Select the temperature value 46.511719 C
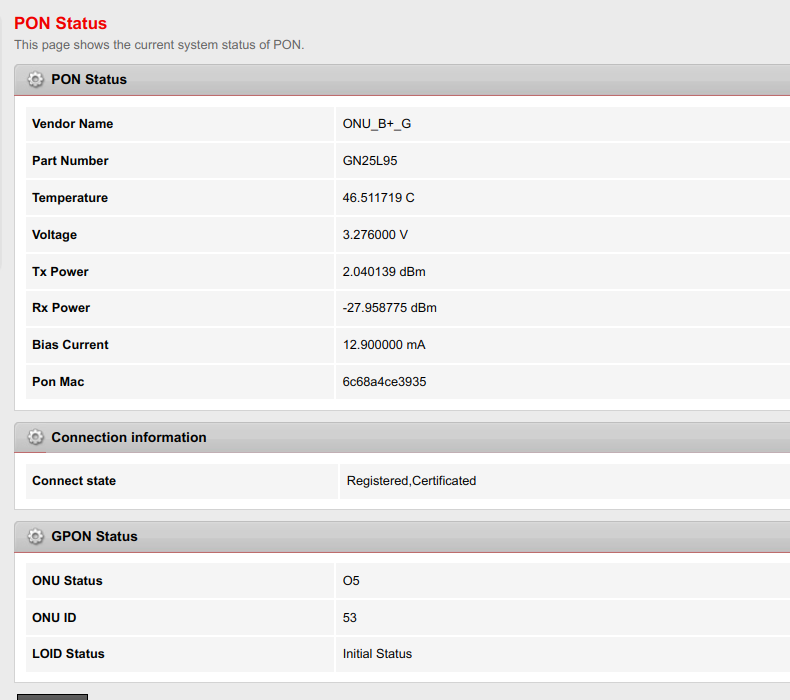Screen dimensions: 790x700 pos(378,198)
